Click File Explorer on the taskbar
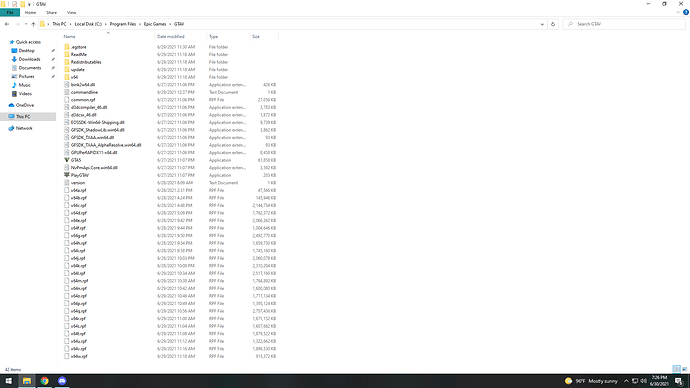 27,381
